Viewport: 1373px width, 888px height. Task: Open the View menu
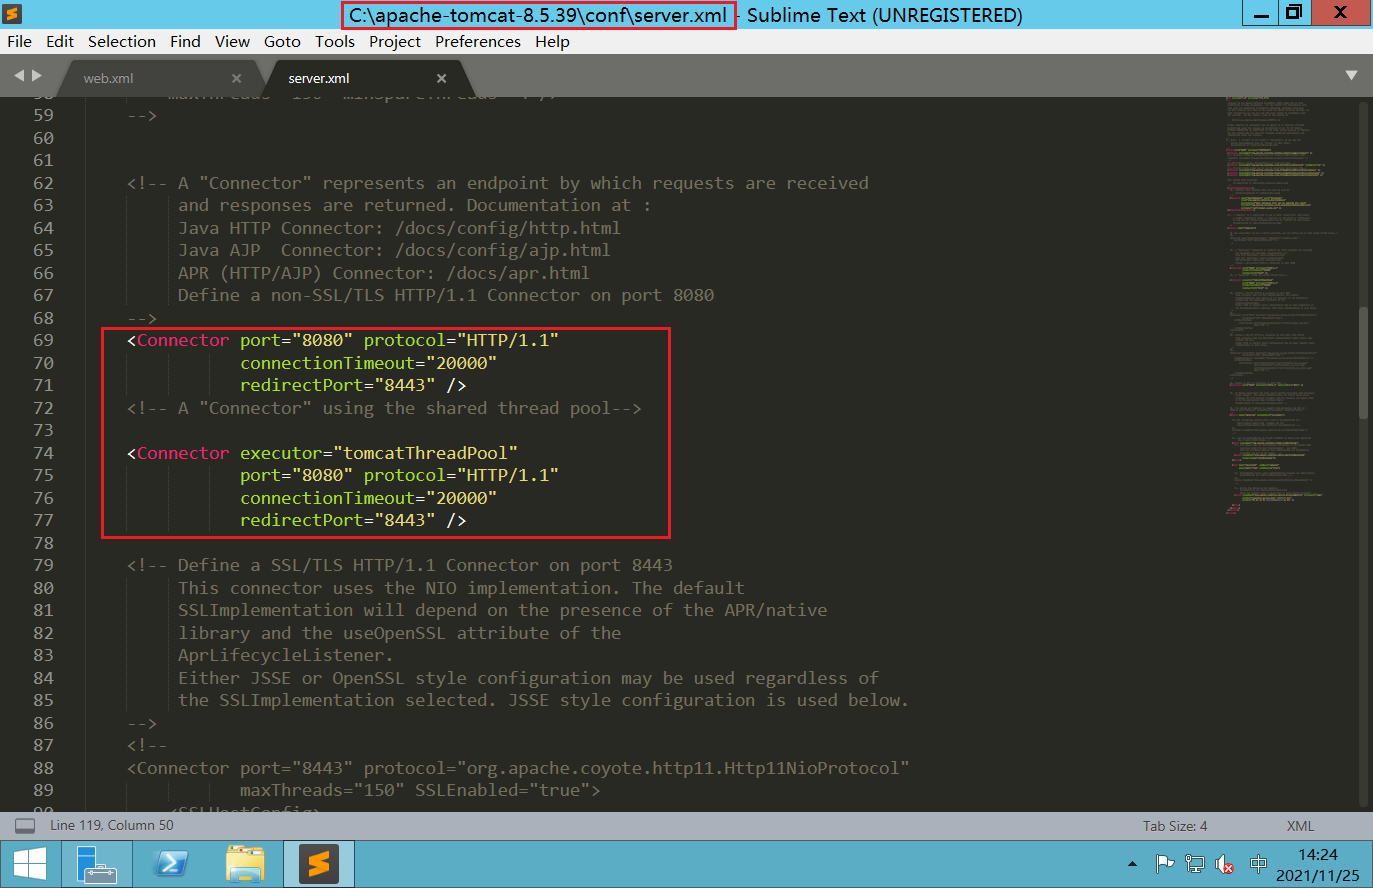coord(232,41)
